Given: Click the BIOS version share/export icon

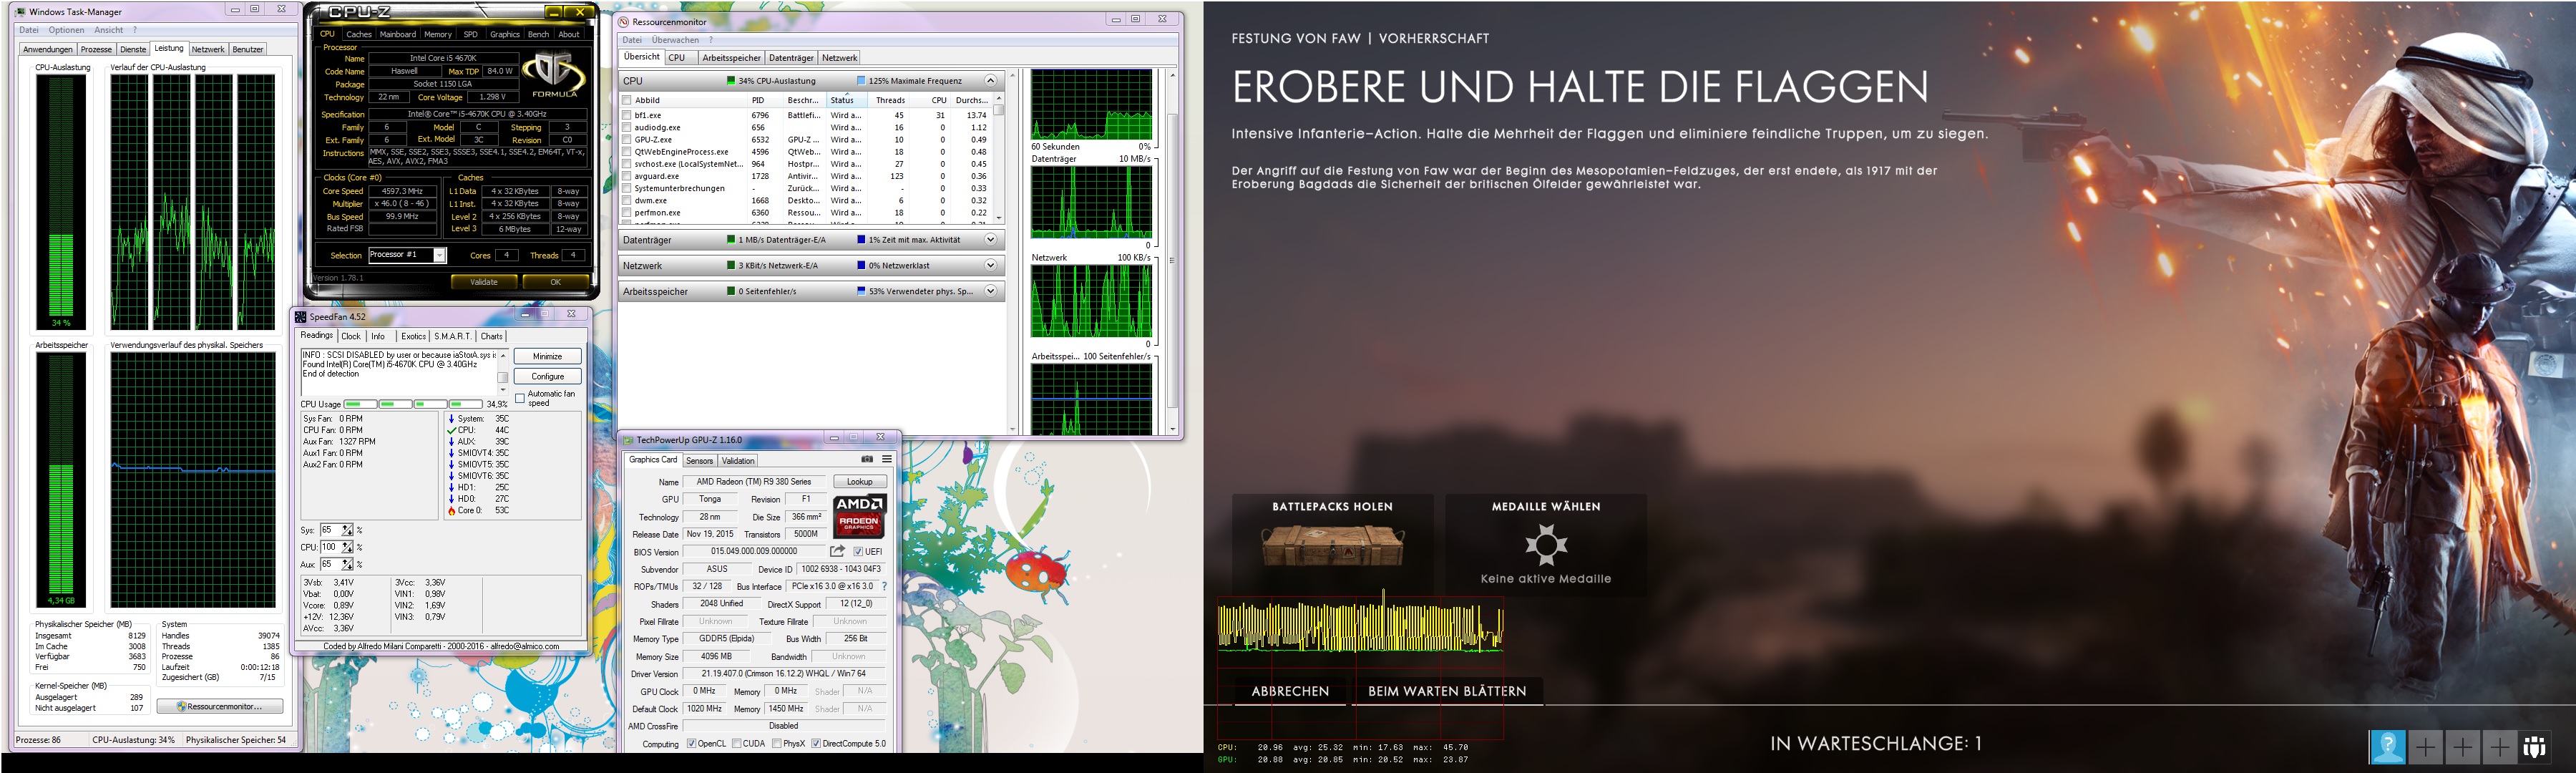Looking at the screenshot, I should 837,551.
